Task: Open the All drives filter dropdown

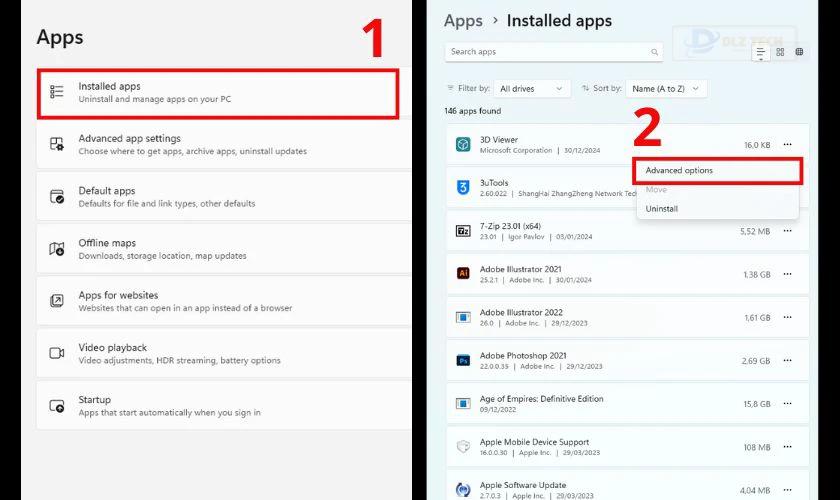Action: 532,89
